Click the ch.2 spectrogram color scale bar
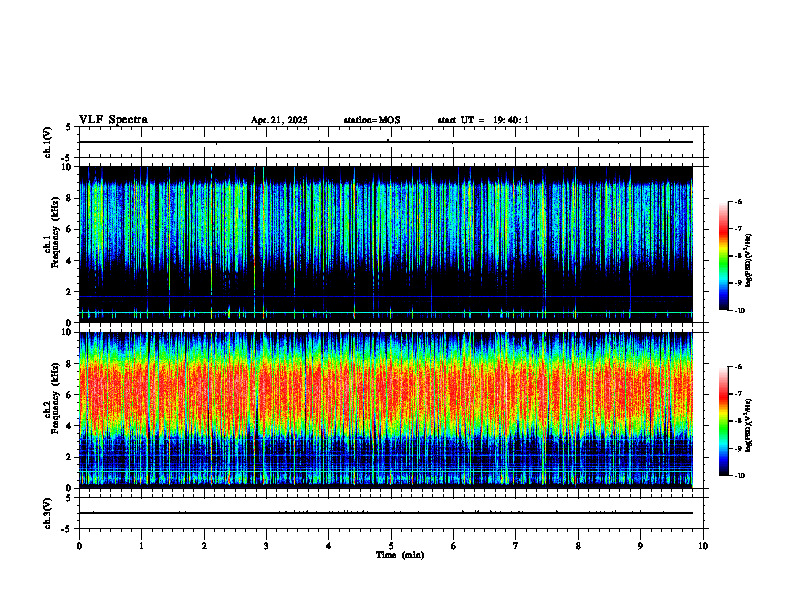The width and height of the screenshot is (792, 612). pyautogui.click(x=723, y=421)
